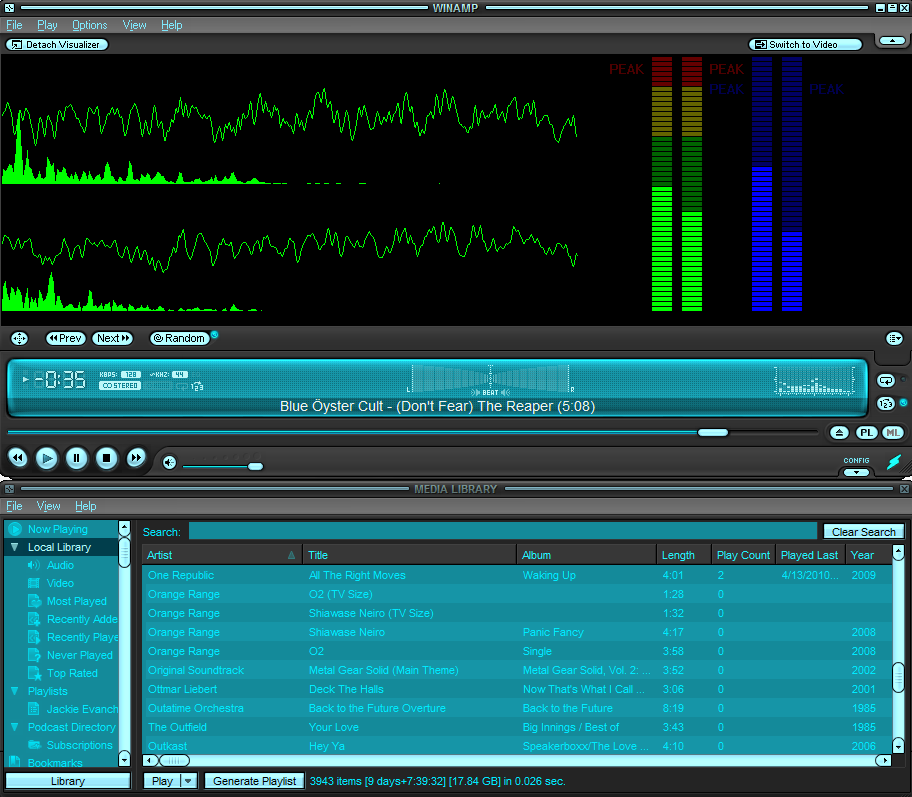Start playback with the Play button

47,458
